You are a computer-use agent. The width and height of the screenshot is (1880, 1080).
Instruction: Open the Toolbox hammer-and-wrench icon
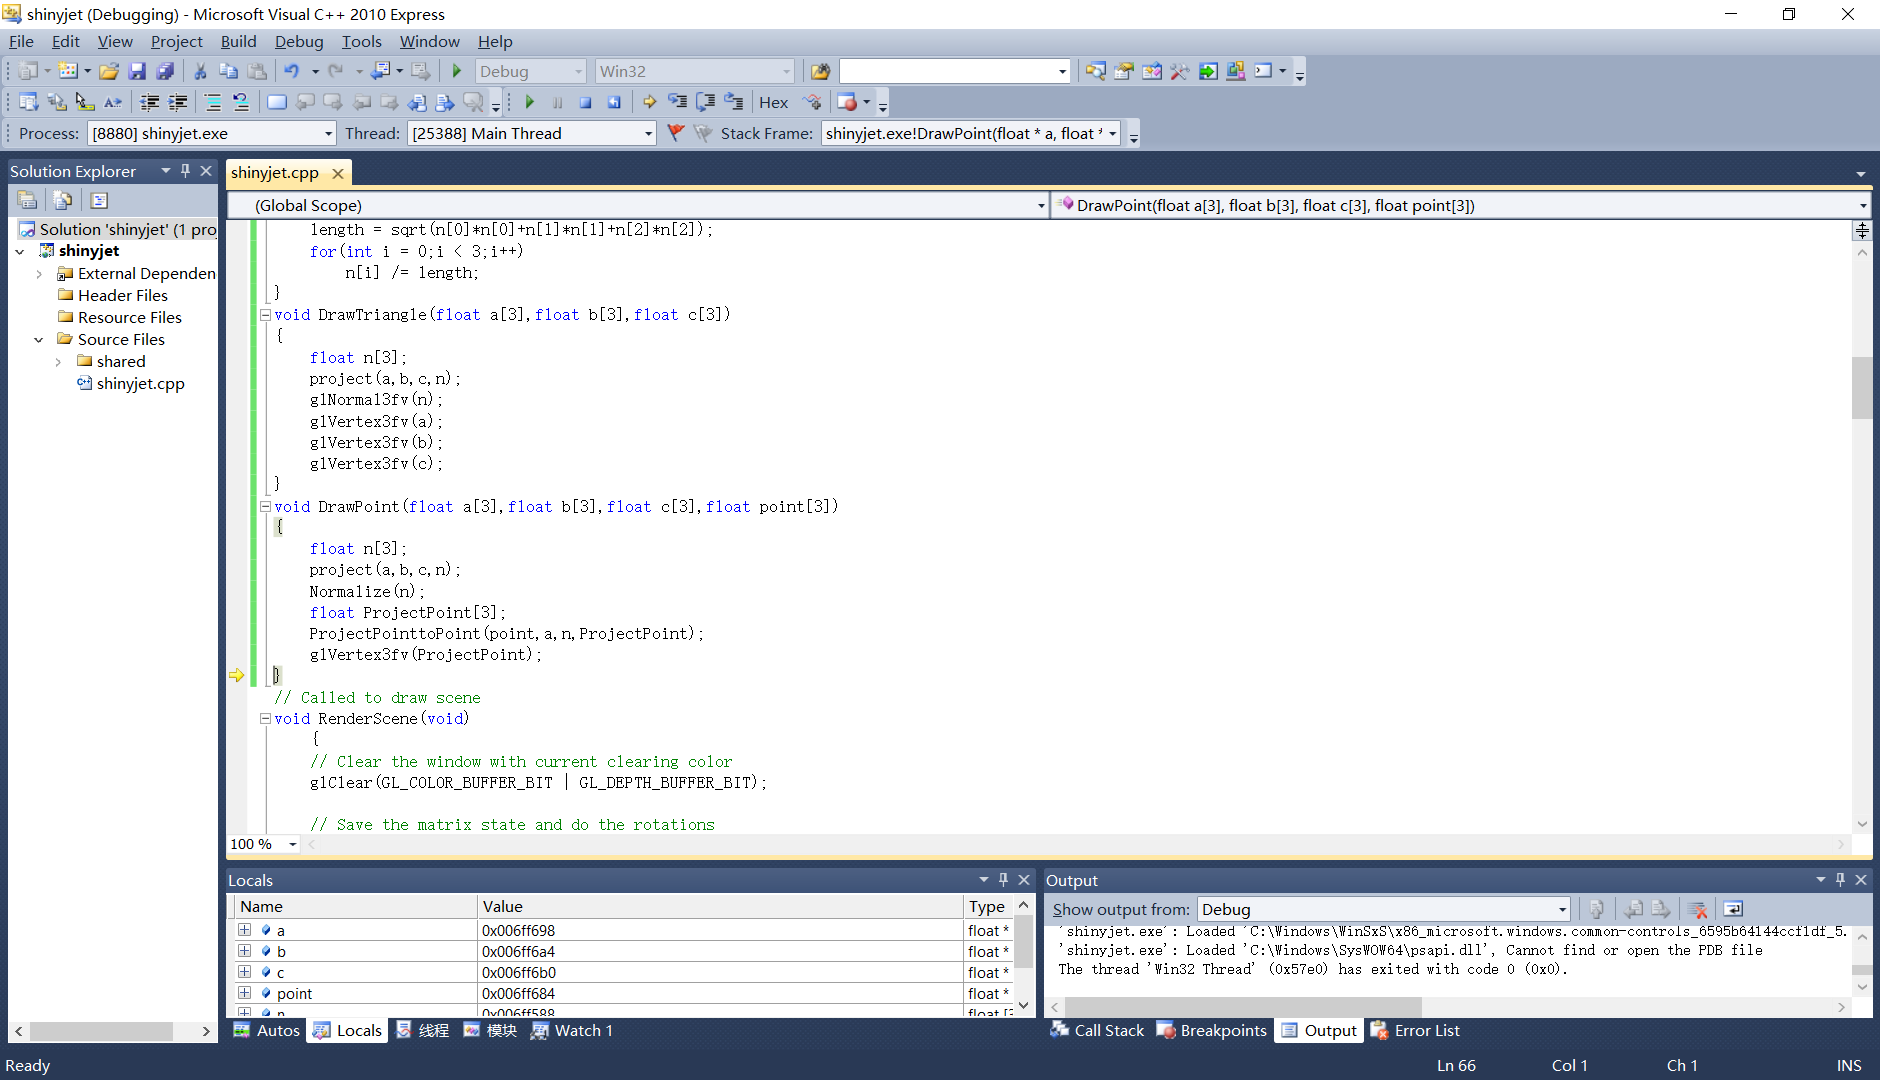1180,71
